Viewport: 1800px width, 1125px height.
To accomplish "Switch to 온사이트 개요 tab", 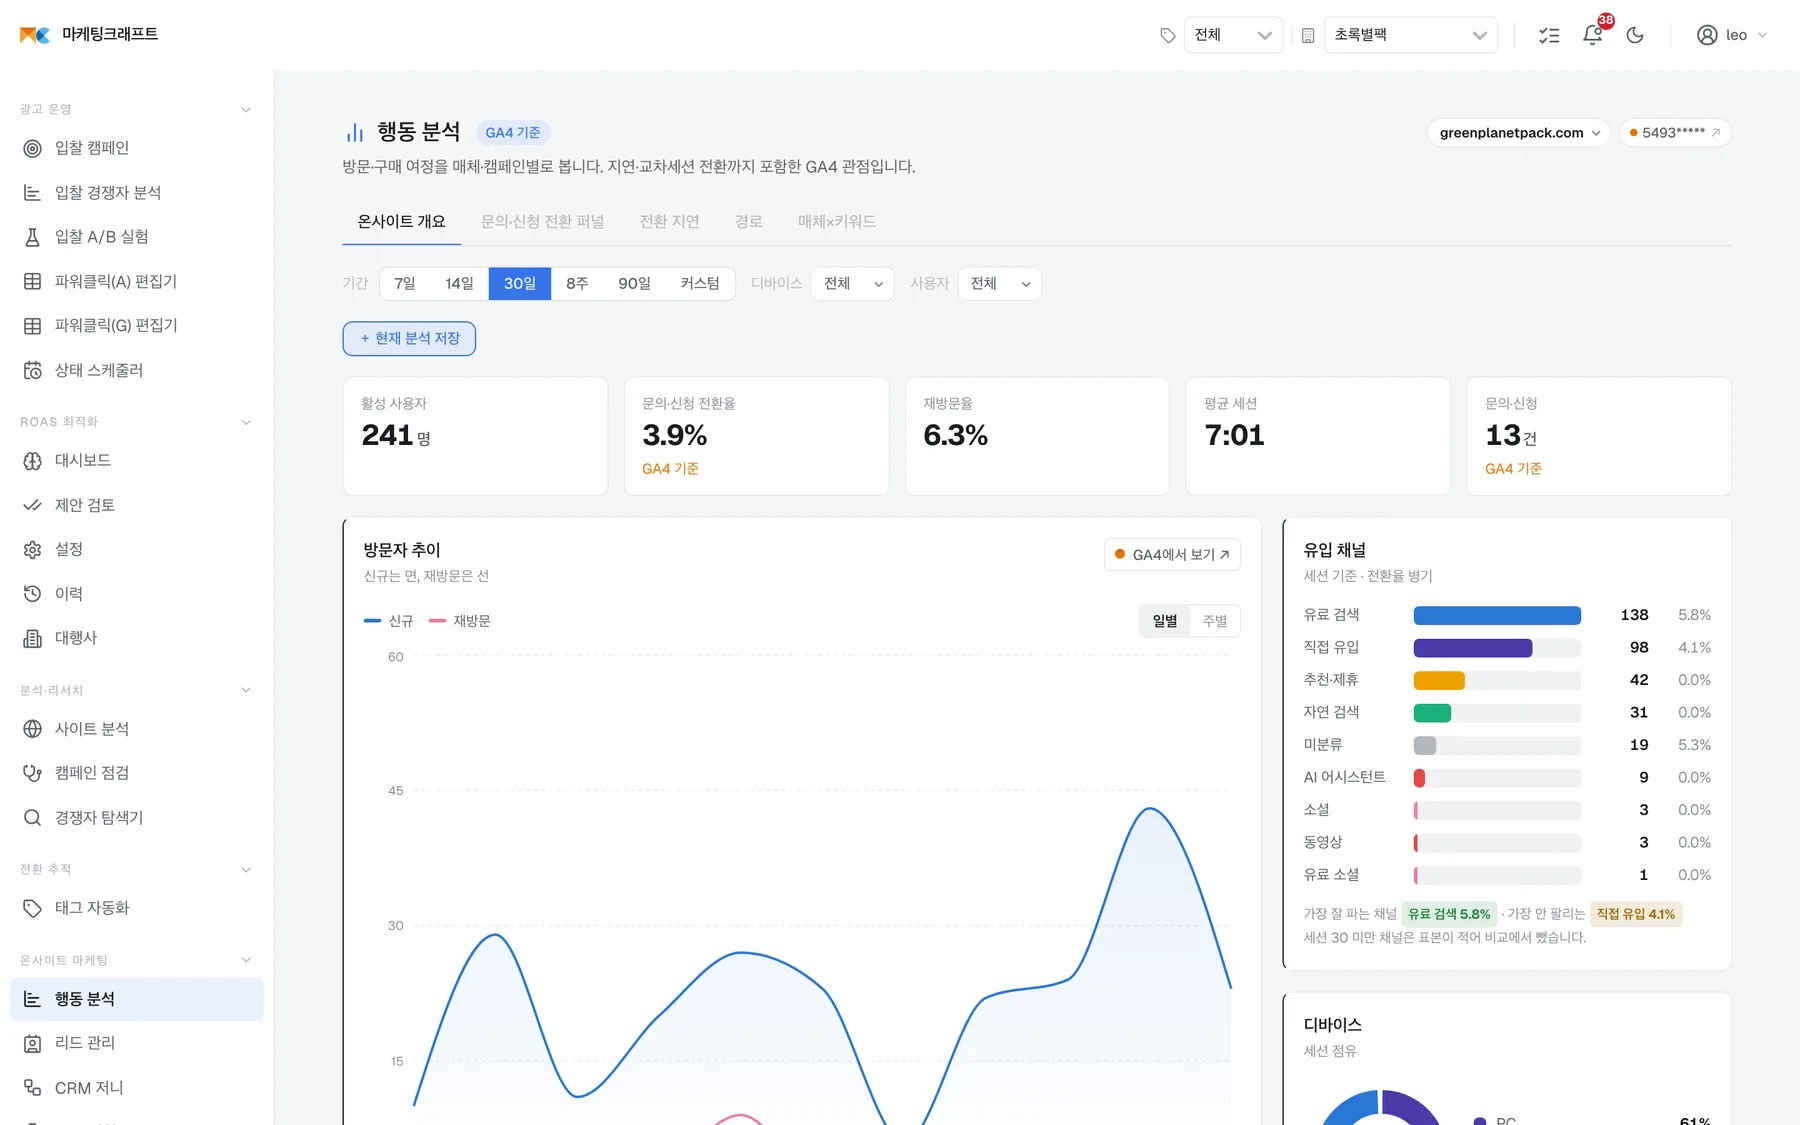I will 401,222.
